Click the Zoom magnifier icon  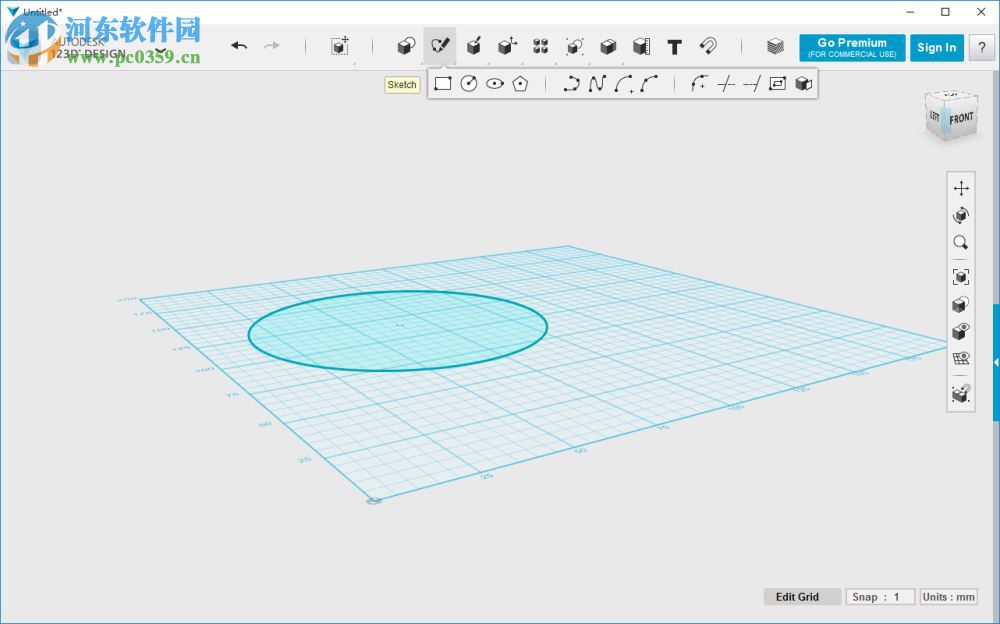[x=961, y=243]
